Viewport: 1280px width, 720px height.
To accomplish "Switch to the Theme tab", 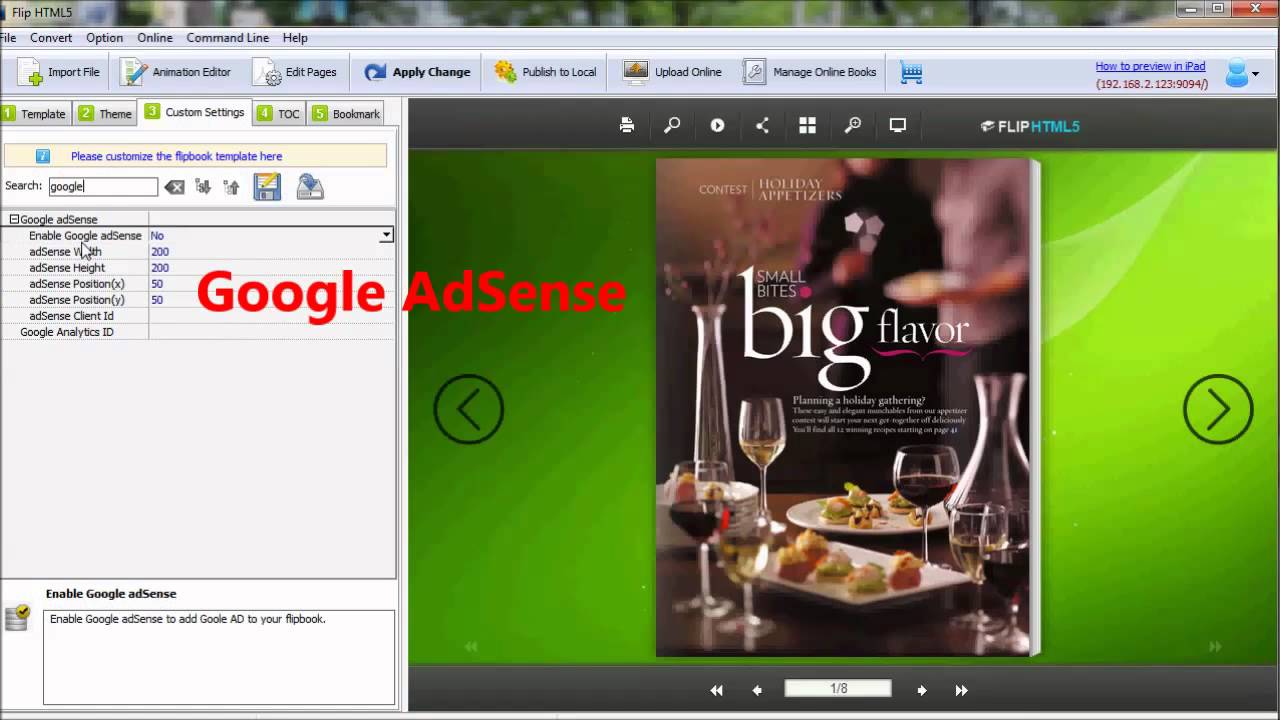I will (105, 114).
